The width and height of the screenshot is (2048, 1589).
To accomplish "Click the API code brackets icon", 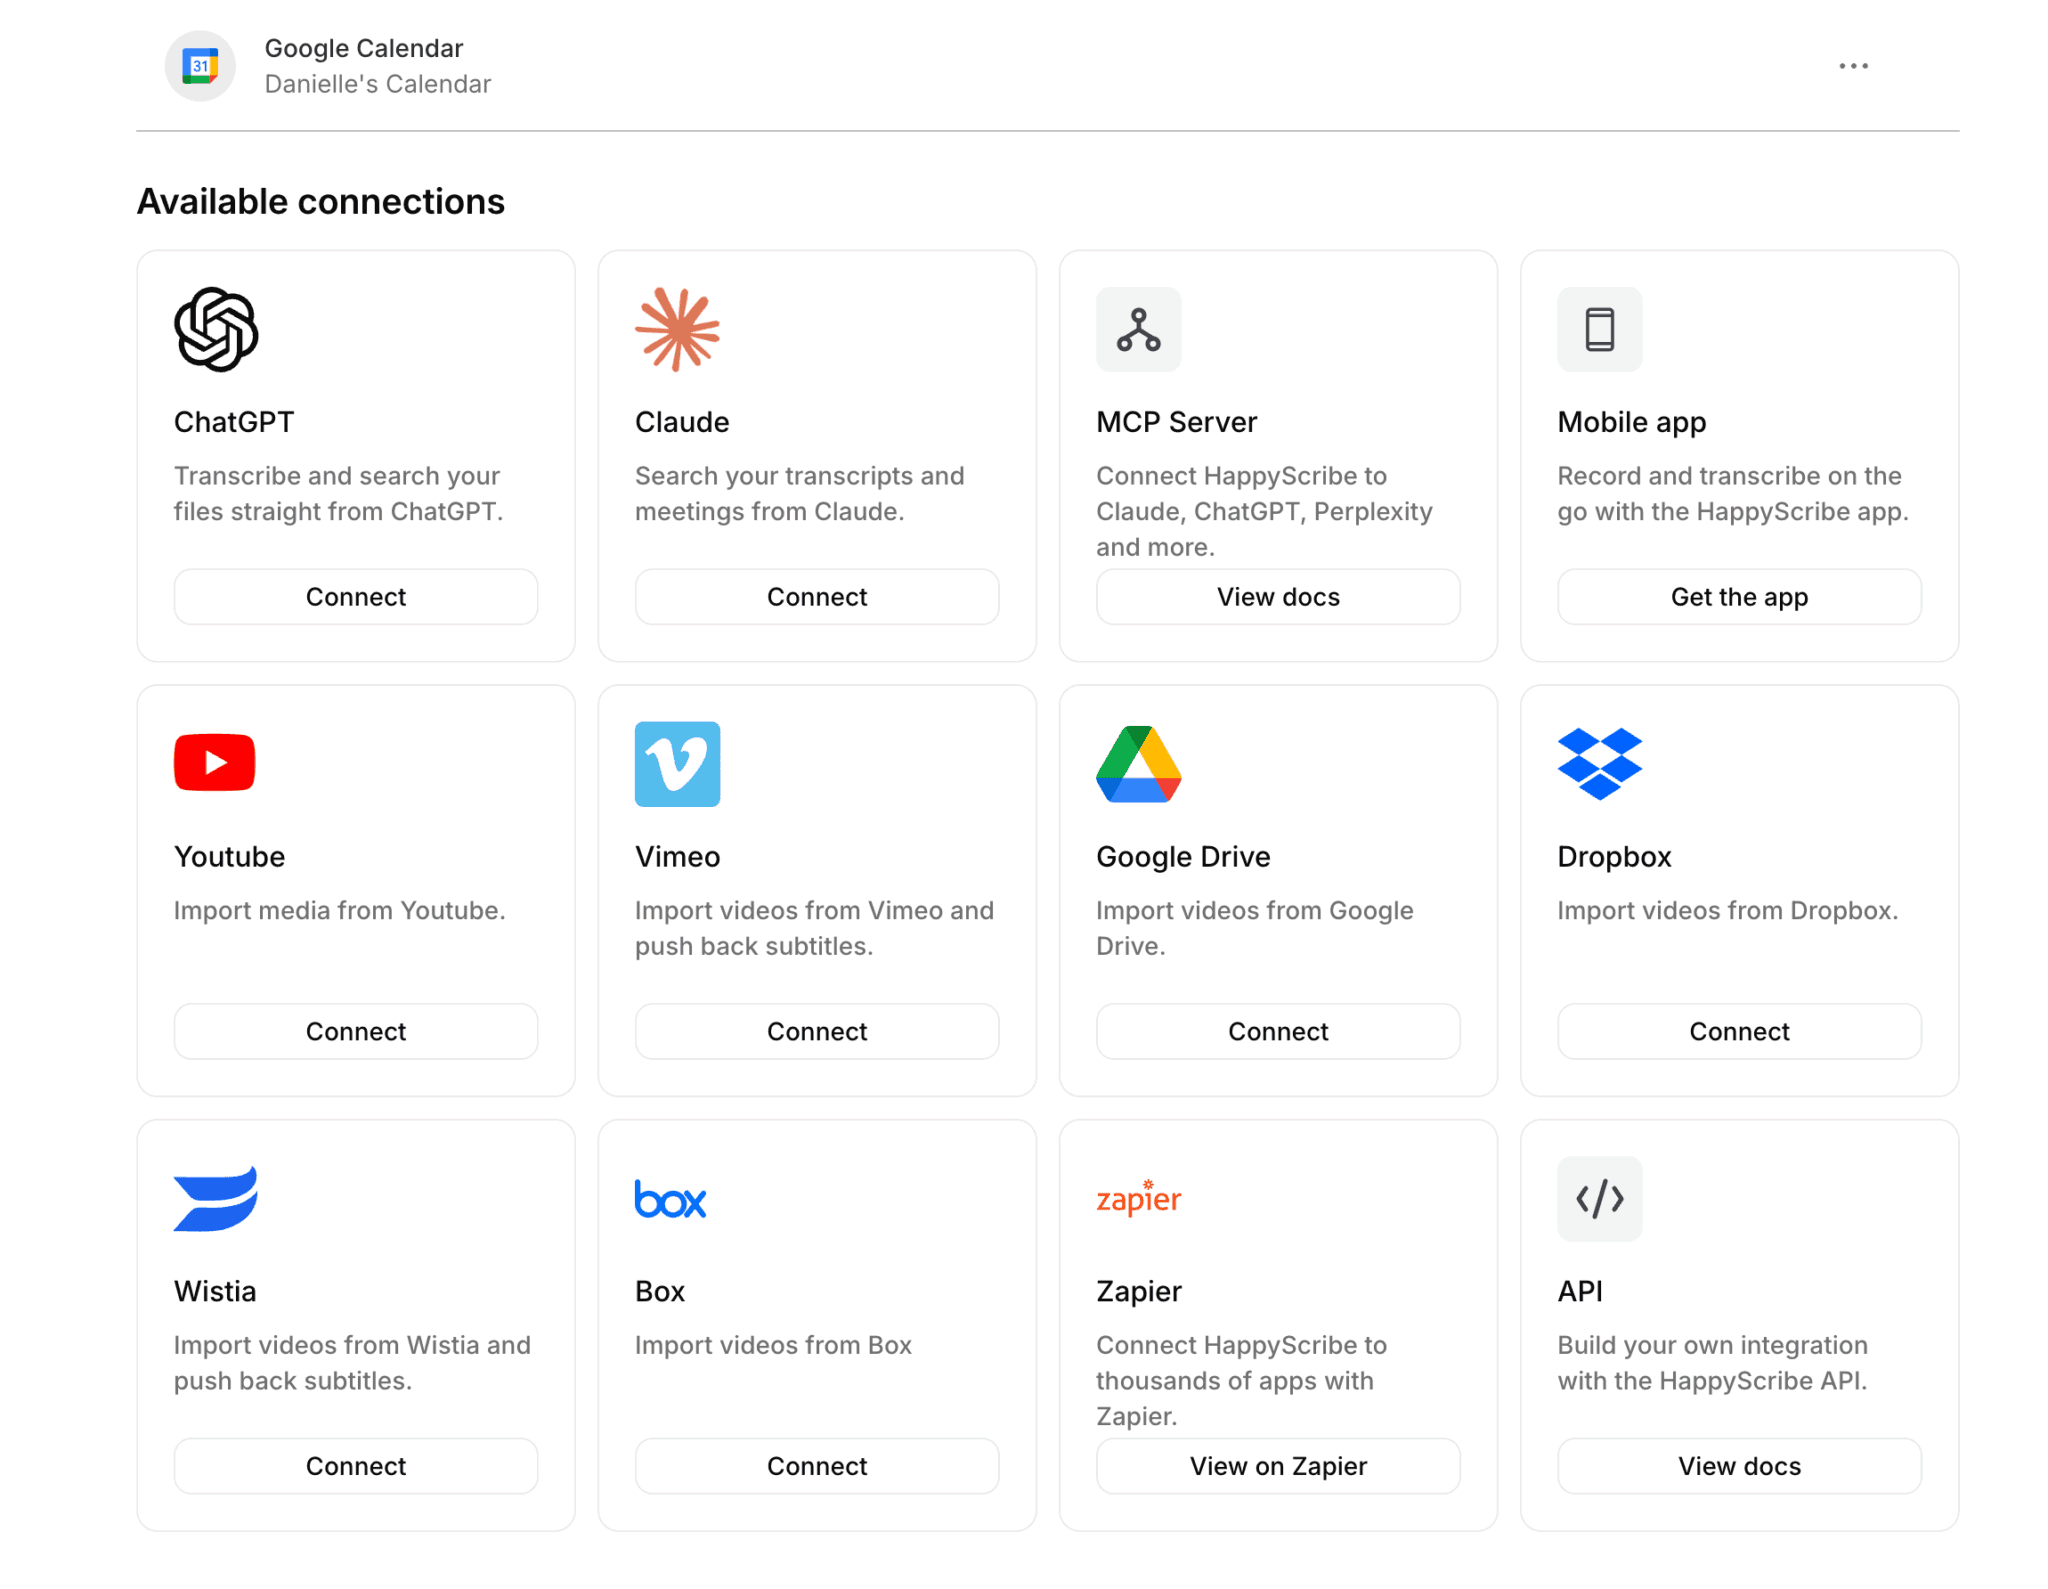I will pyautogui.click(x=1599, y=1198).
